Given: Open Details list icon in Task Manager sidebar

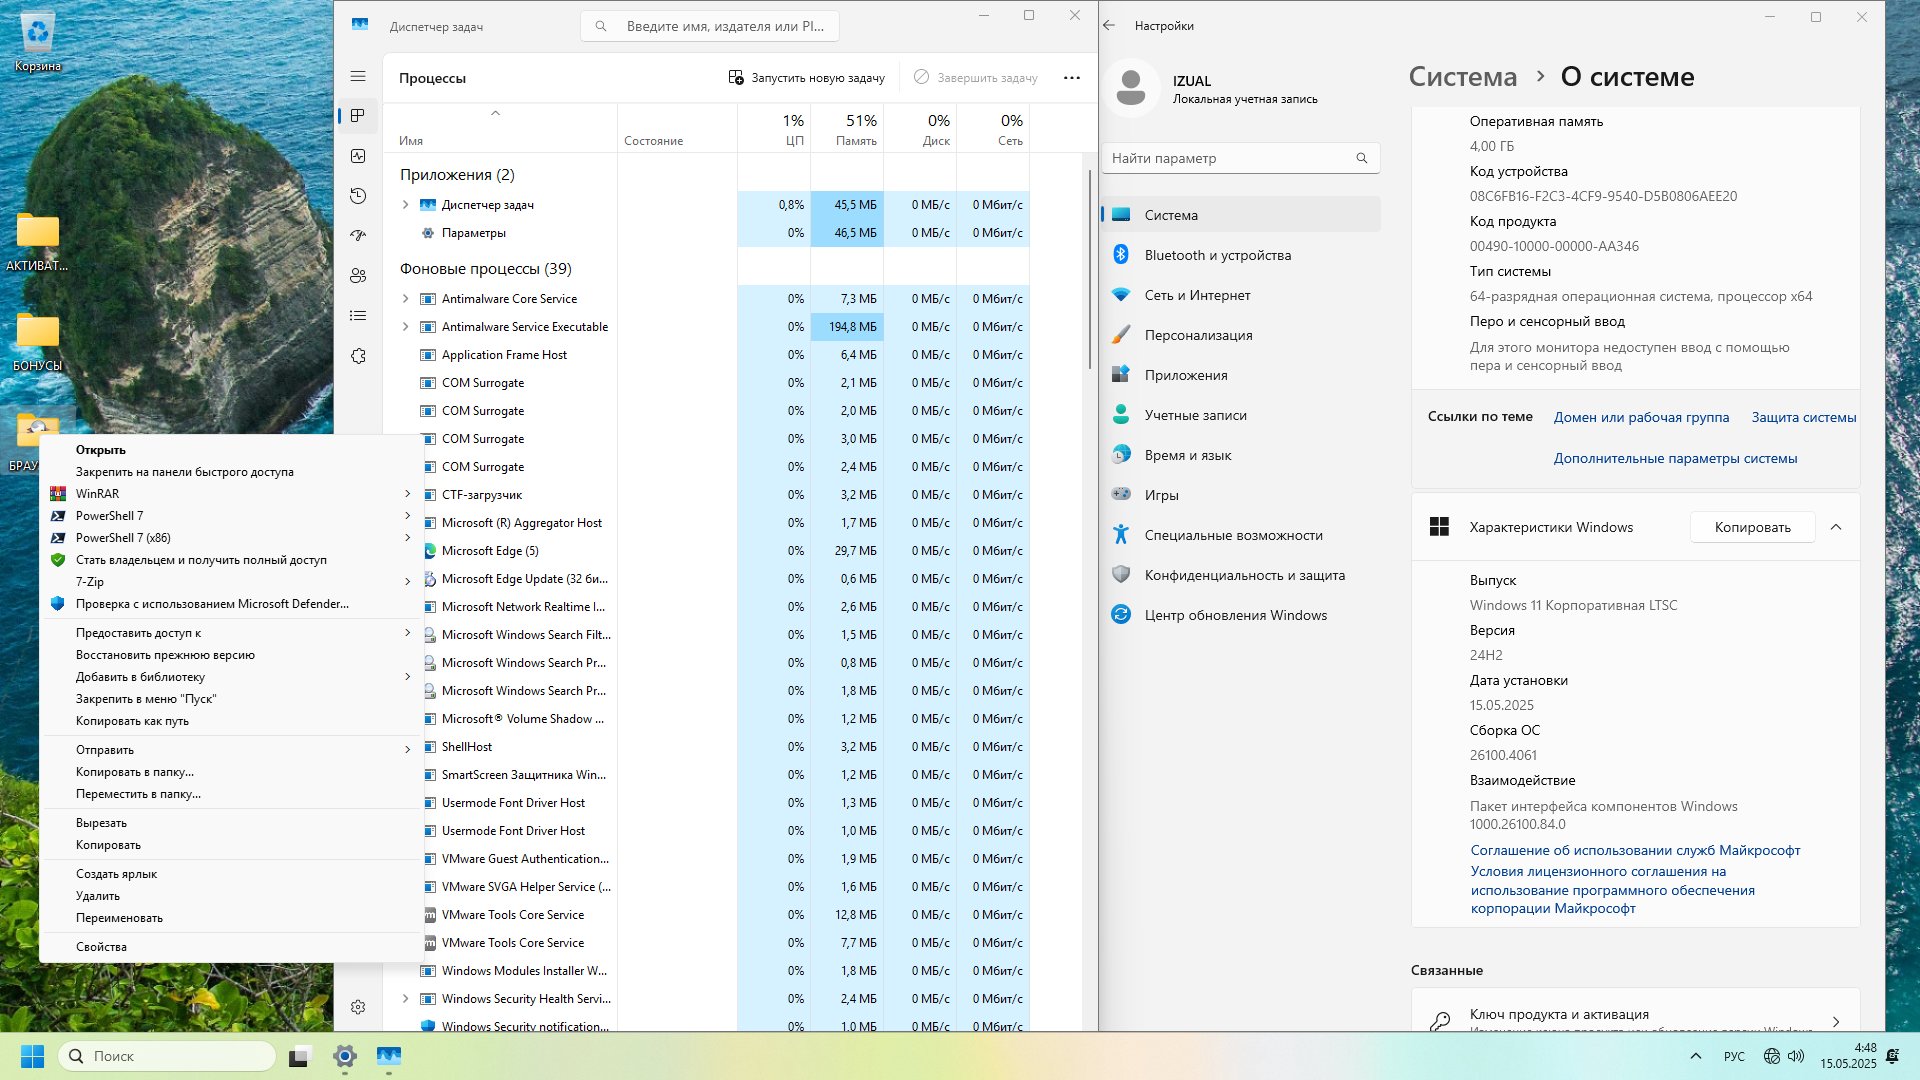Looking at the screenshot, I should pos(358,316).
